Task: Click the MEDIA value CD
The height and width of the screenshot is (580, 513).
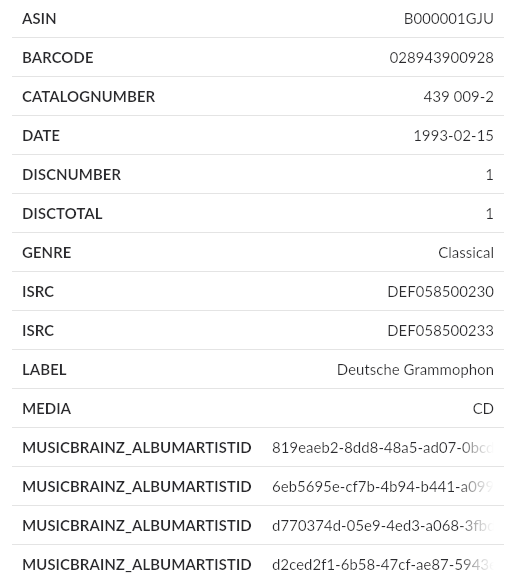Action: click(483, 408)
